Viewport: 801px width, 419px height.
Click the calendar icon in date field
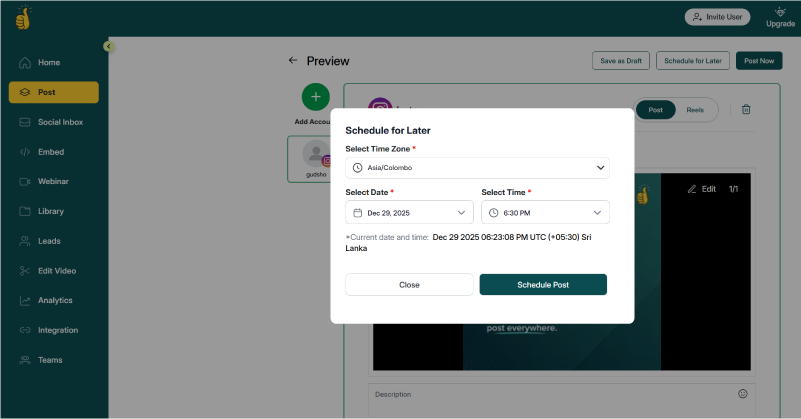click(x=358, y=213)
